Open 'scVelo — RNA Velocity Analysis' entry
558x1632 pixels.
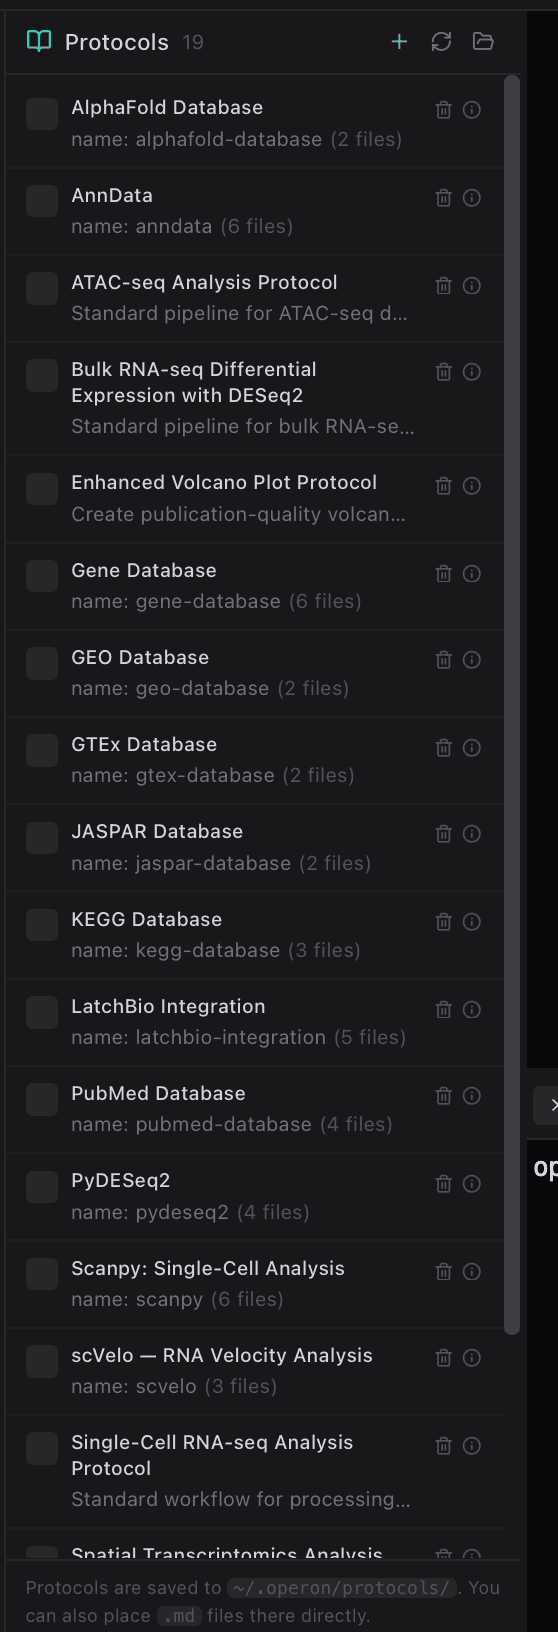click(x=255, y=1371)
